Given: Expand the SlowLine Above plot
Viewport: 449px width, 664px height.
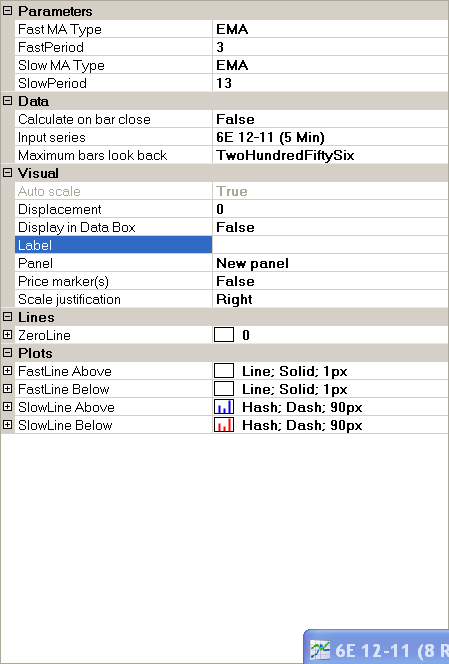Looking at the screenshot, I should click(7, 407).
